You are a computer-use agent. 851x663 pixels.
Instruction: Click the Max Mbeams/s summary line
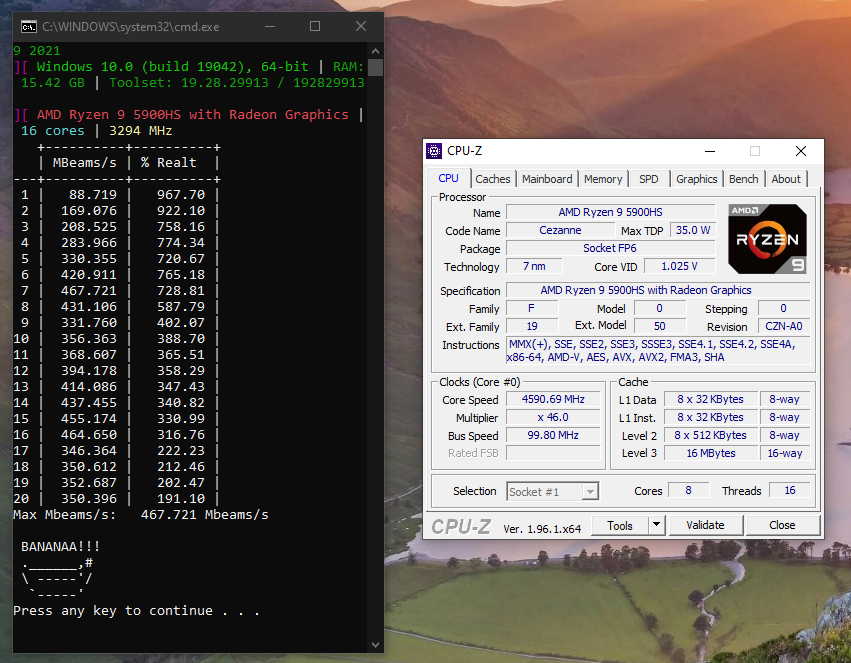[141, 515]
